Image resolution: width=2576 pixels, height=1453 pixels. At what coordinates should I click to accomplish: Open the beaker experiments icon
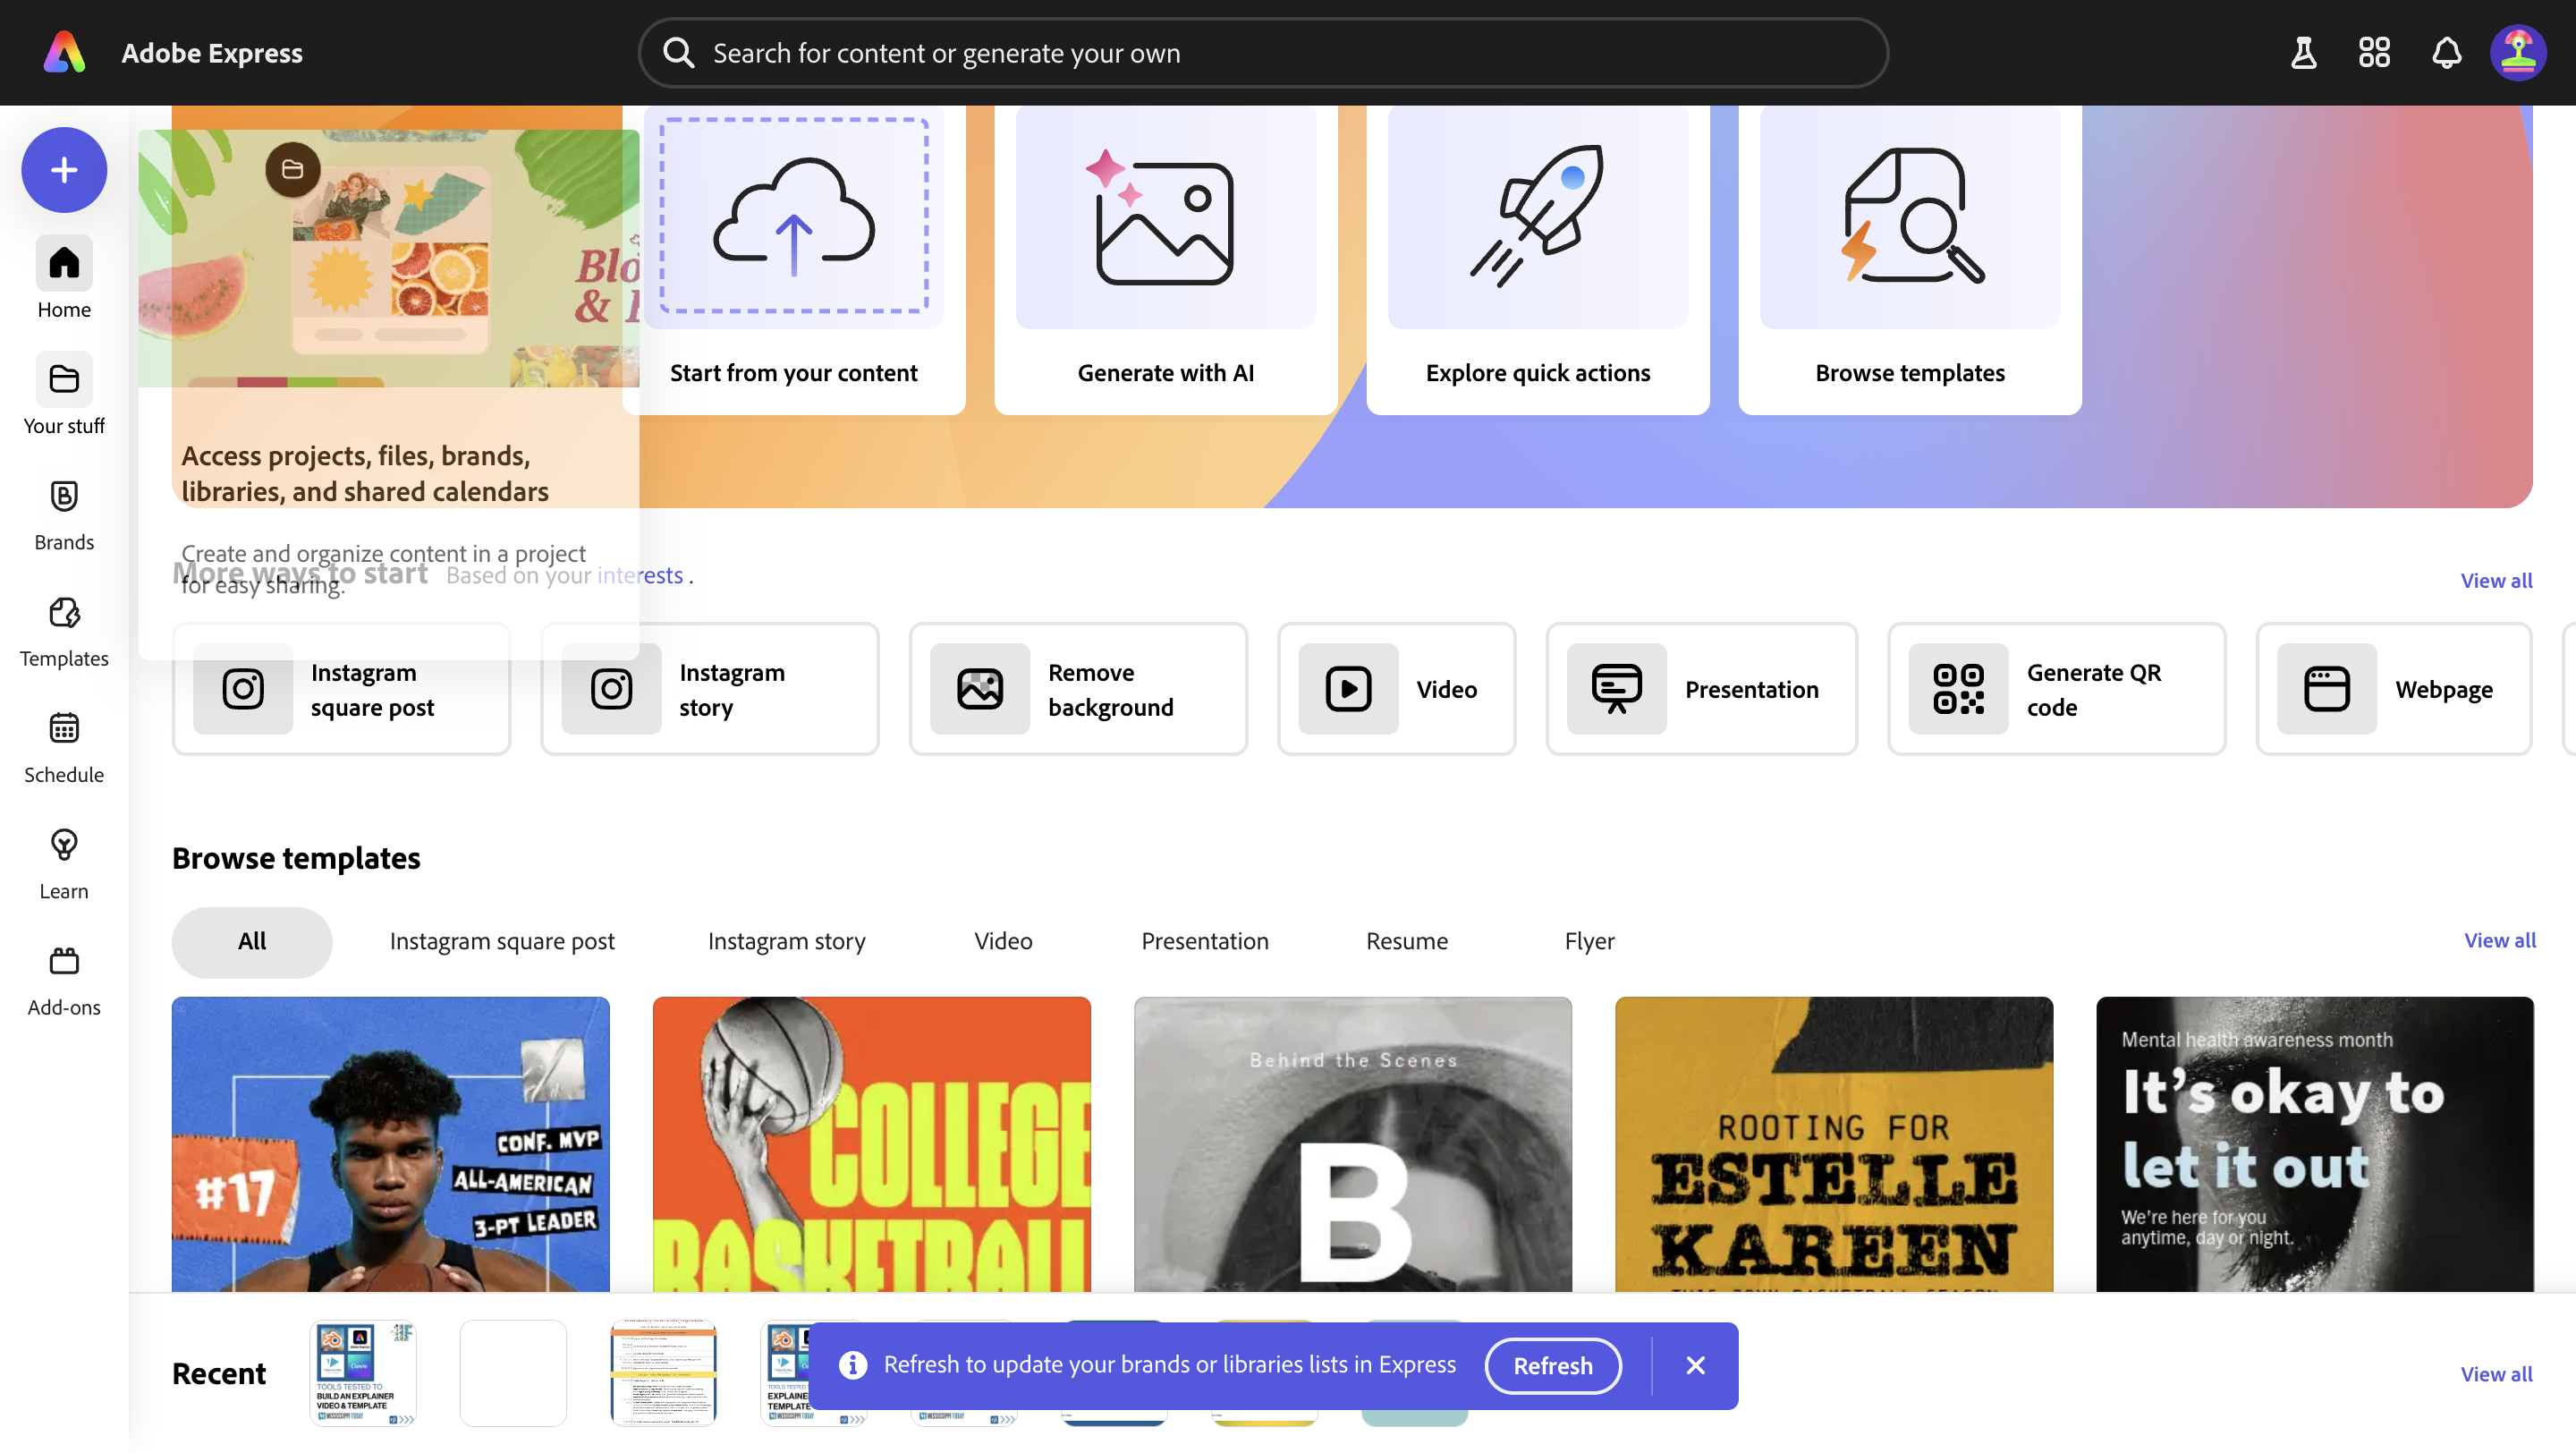[2303, 53]
